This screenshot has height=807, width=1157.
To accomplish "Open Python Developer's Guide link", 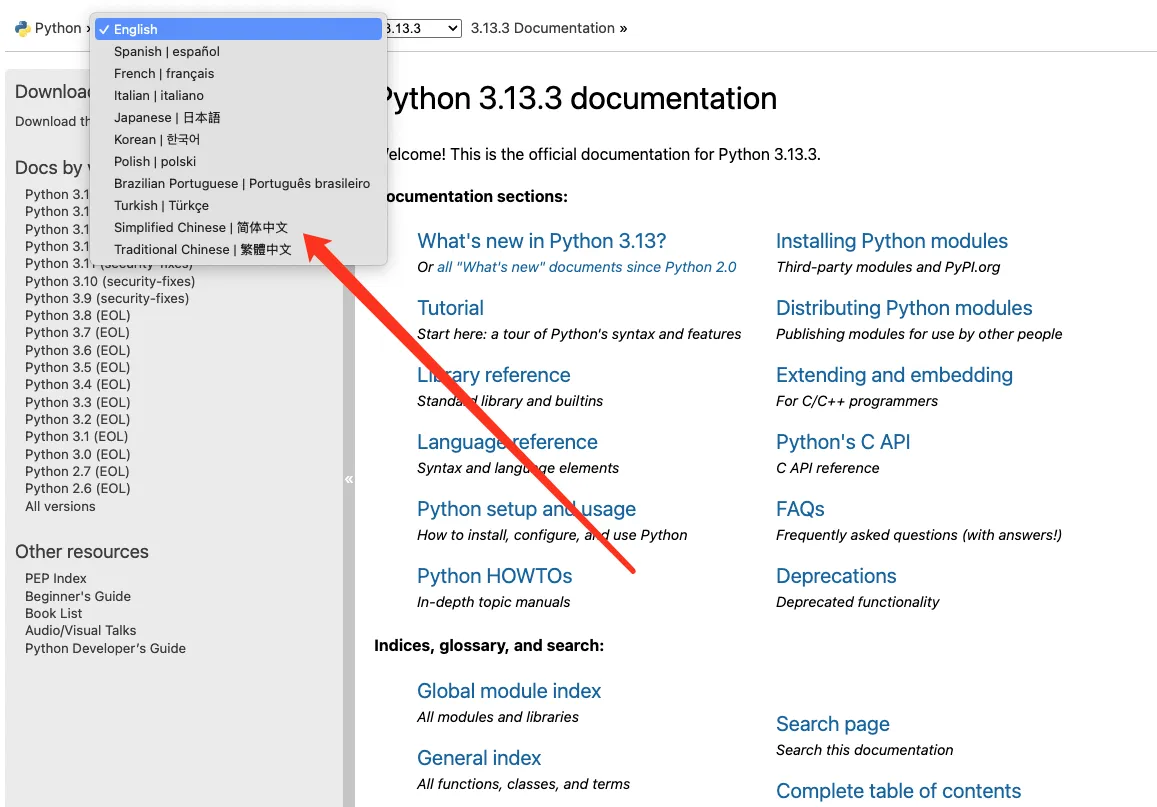I will (x=106, y=648).
